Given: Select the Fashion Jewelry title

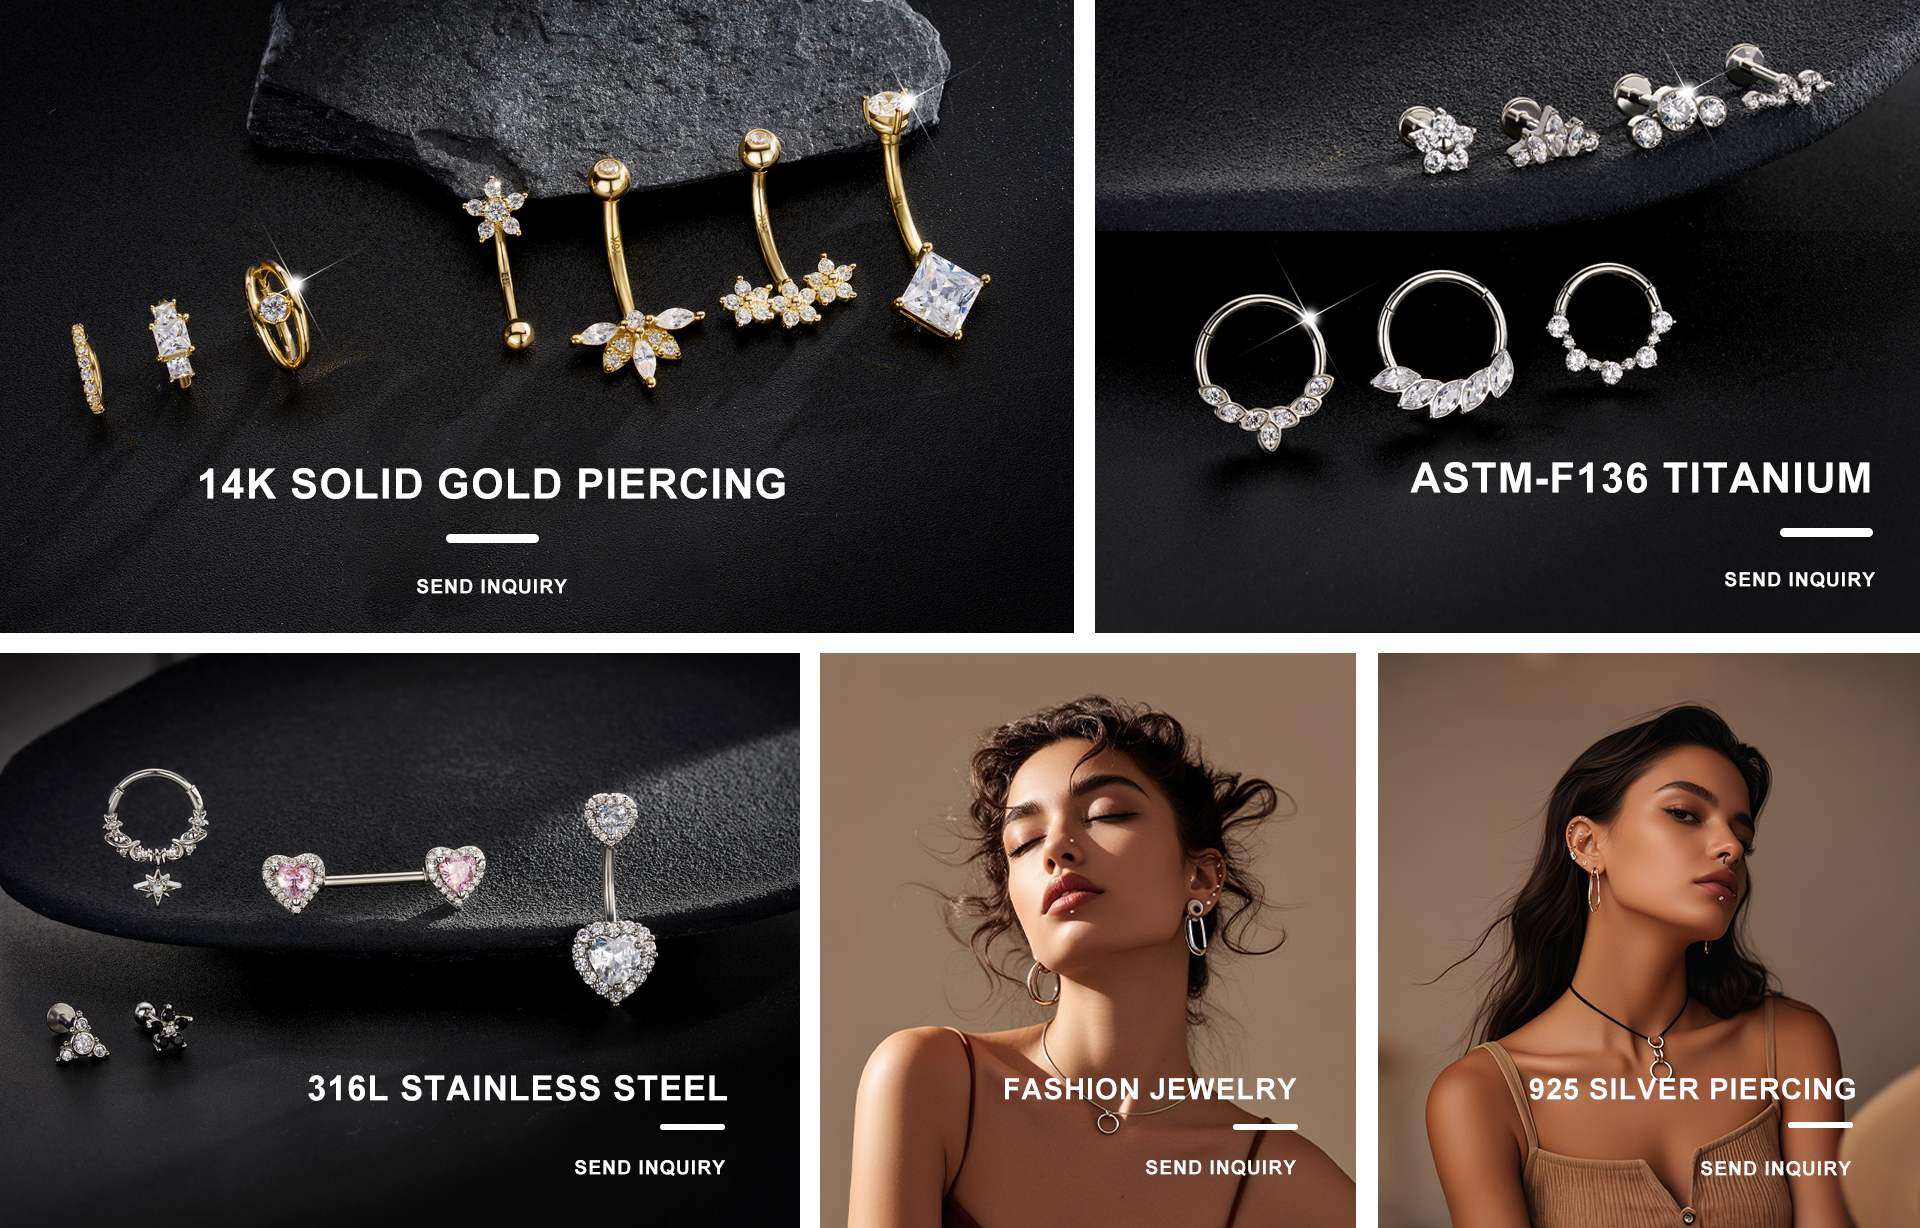Looking at the screenshot, I should click(x=1149, y=1089).
